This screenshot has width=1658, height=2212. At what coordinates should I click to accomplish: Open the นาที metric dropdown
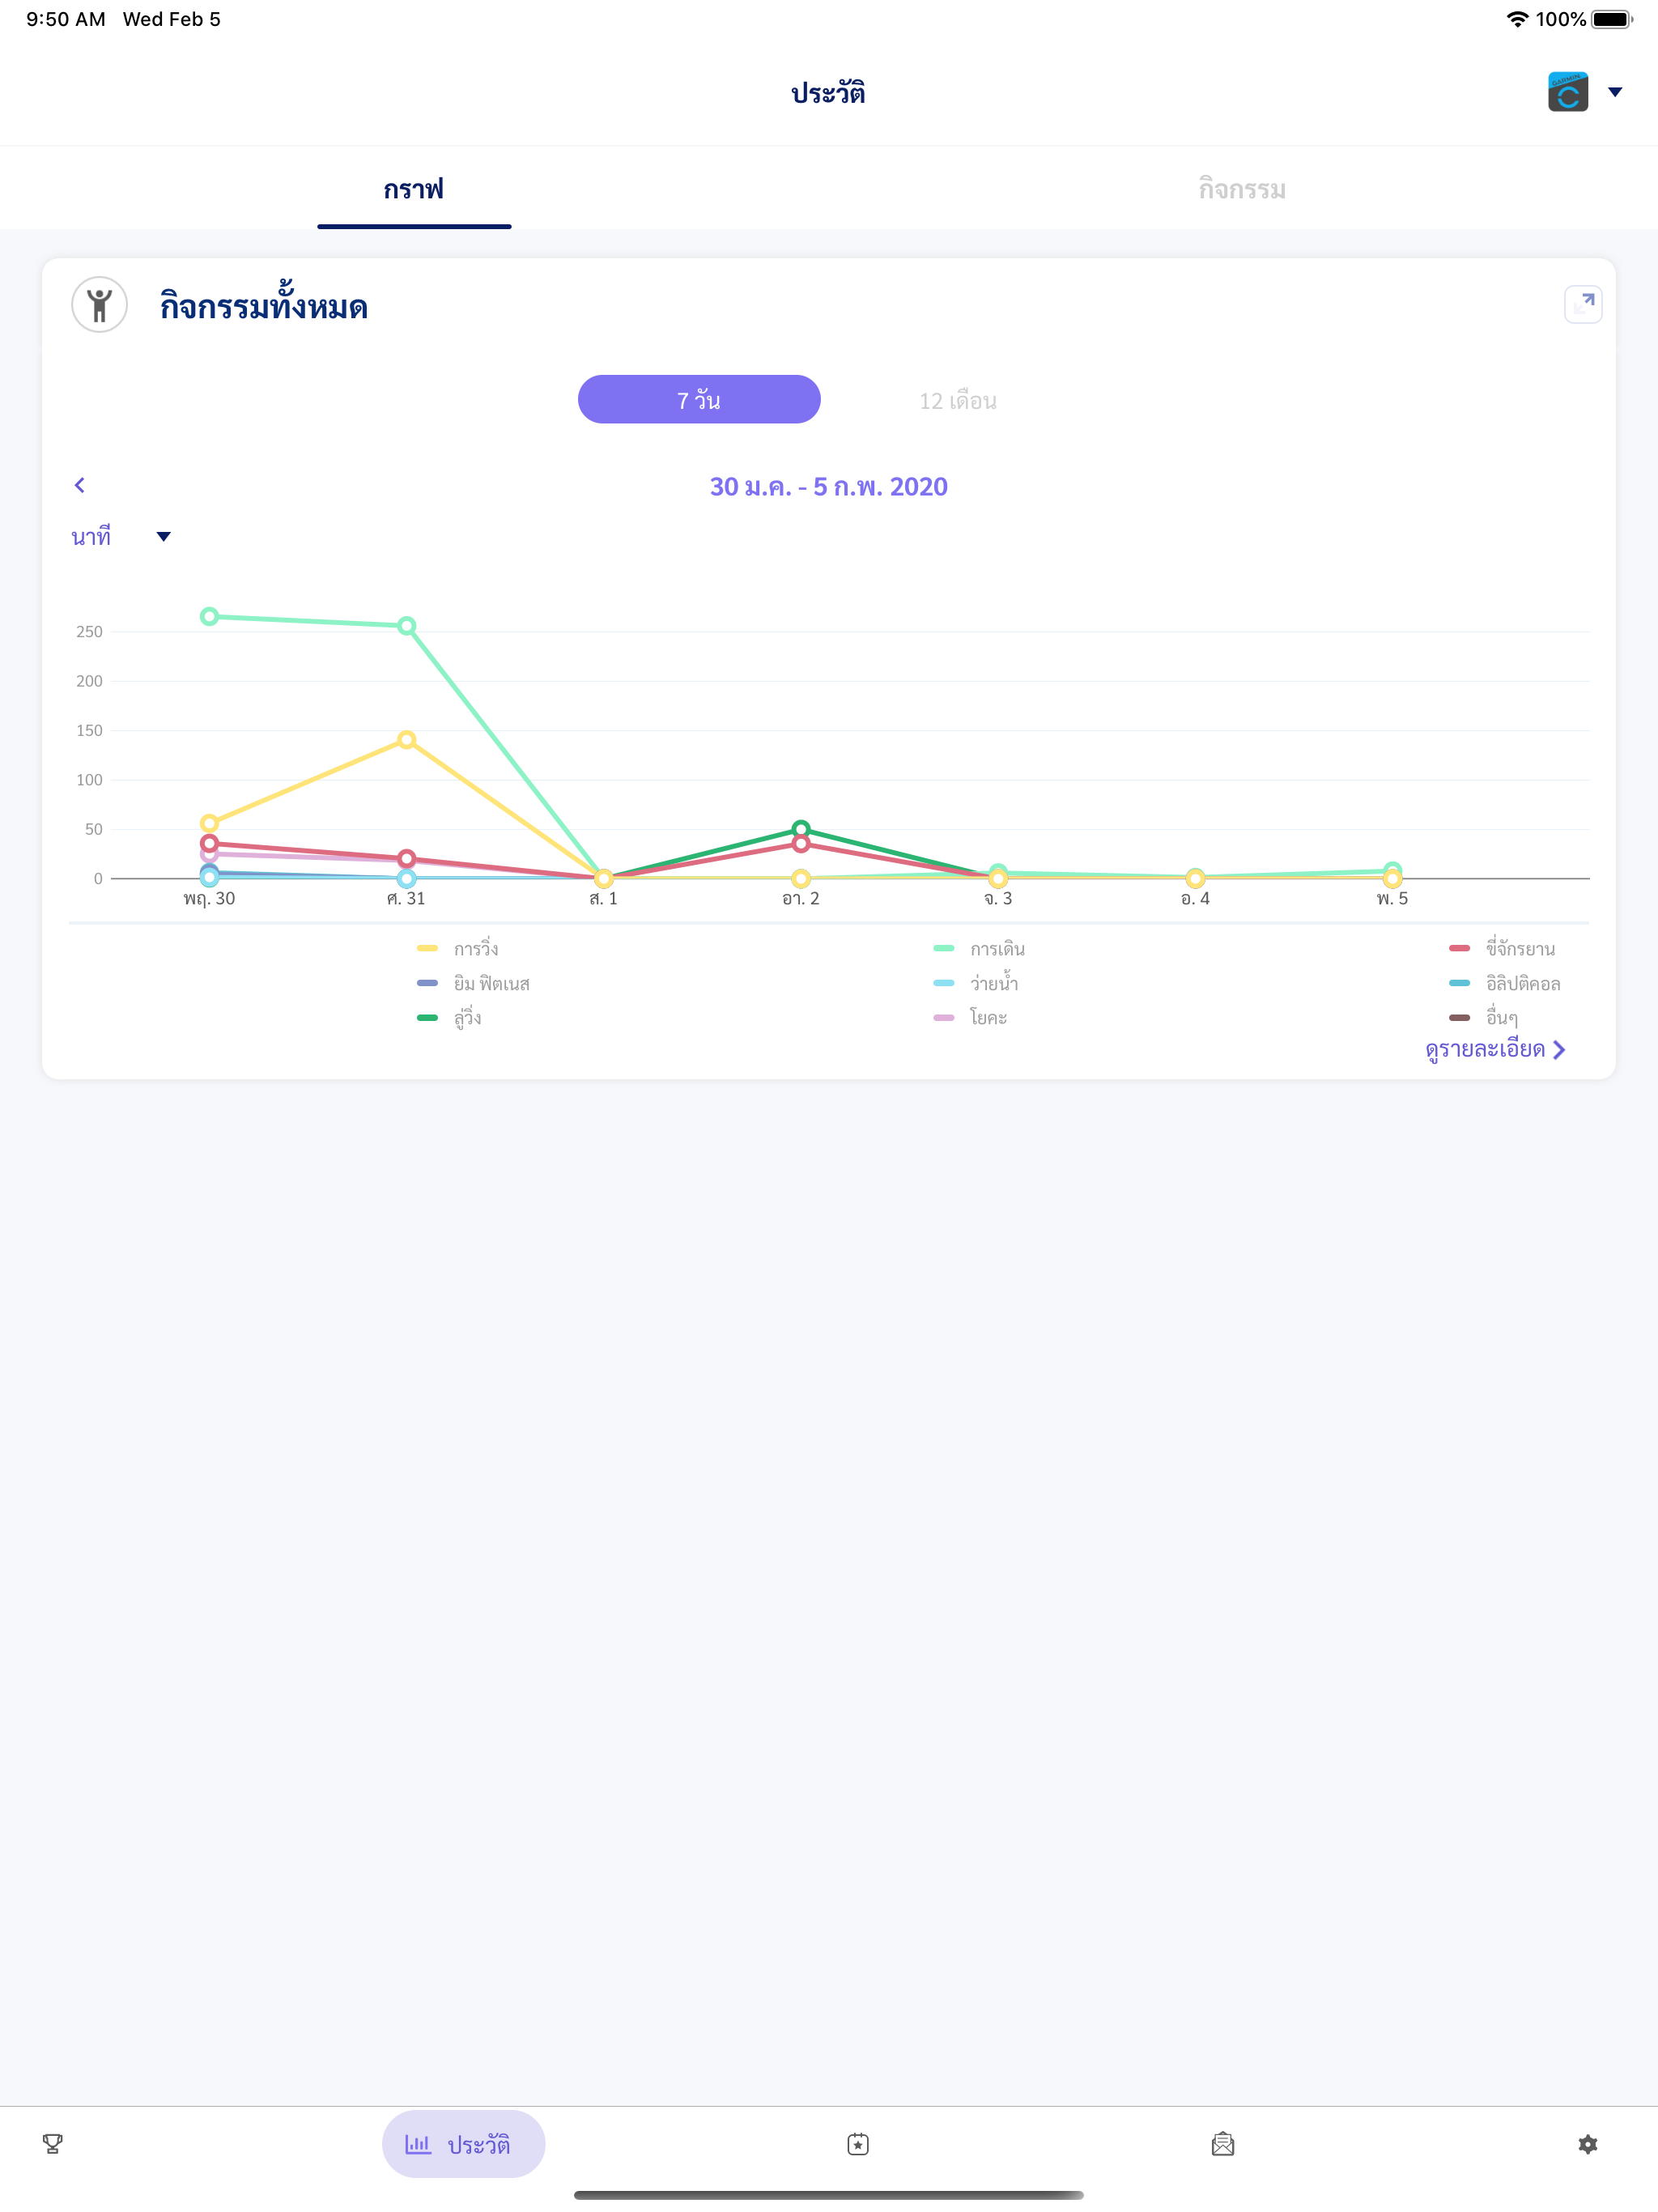120,537
